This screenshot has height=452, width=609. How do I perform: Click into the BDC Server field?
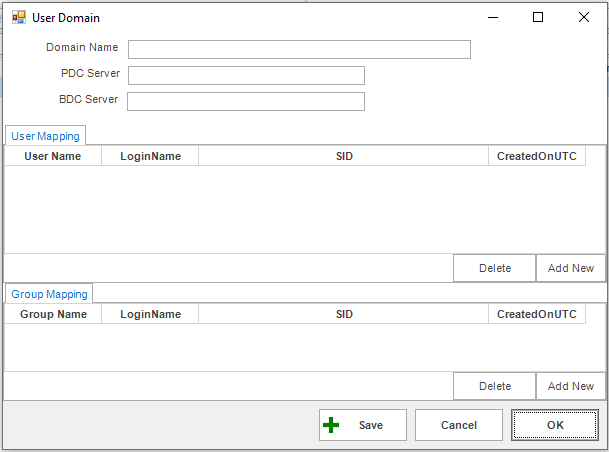coord(246,102)
